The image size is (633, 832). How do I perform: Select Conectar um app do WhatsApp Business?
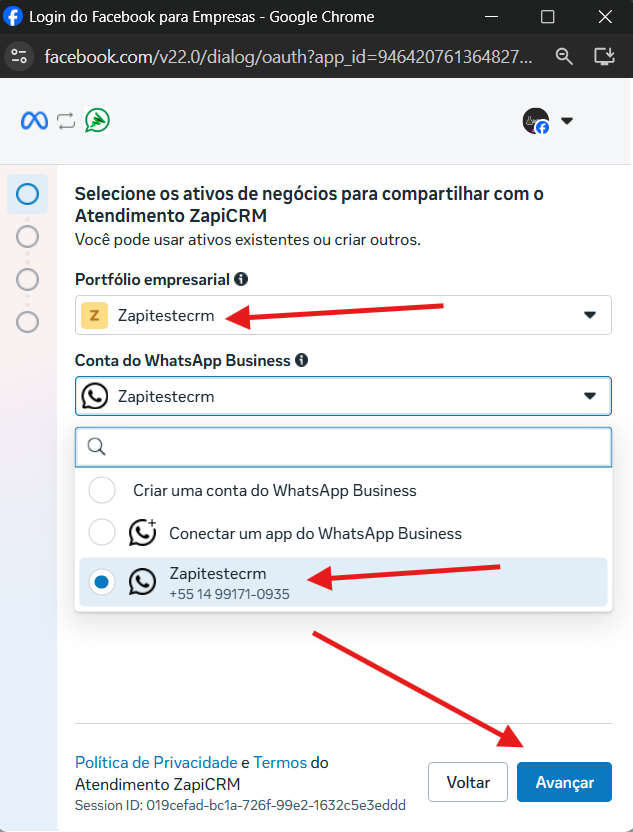343,533
